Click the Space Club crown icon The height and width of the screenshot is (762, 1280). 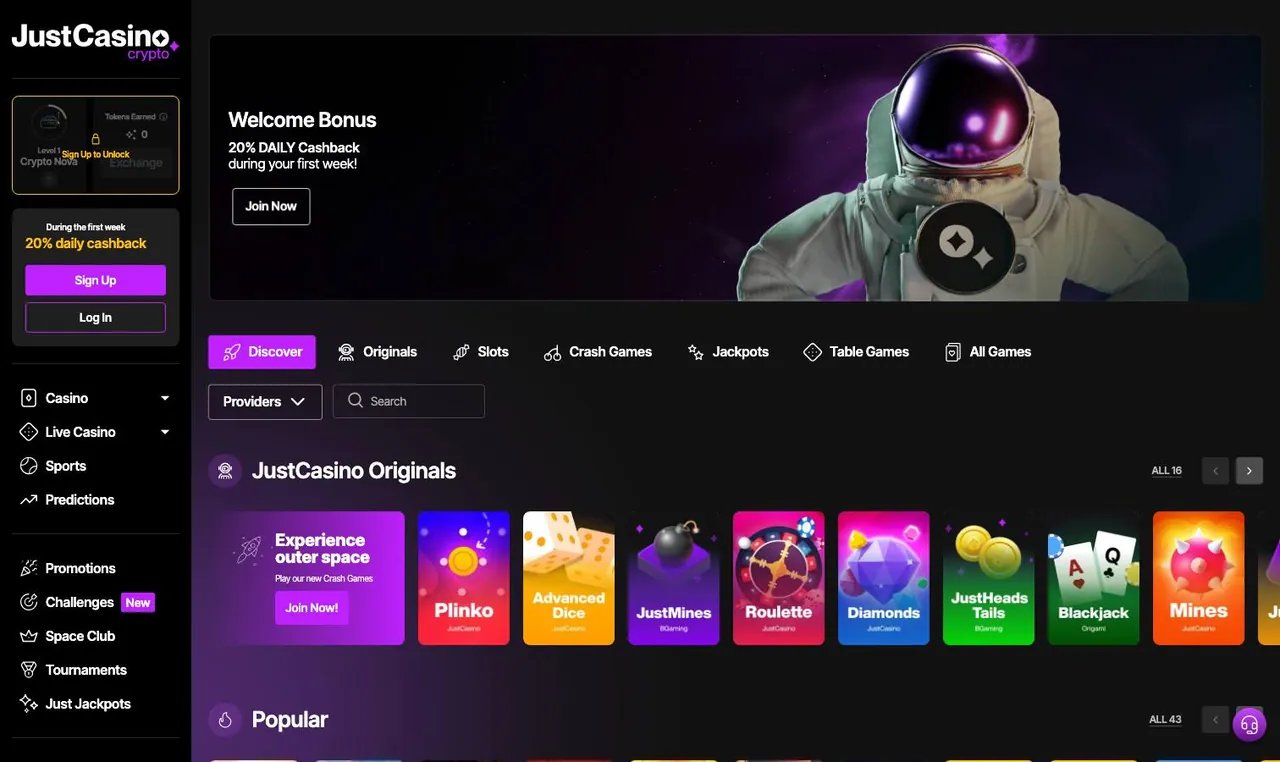click(x=28, y=636)
